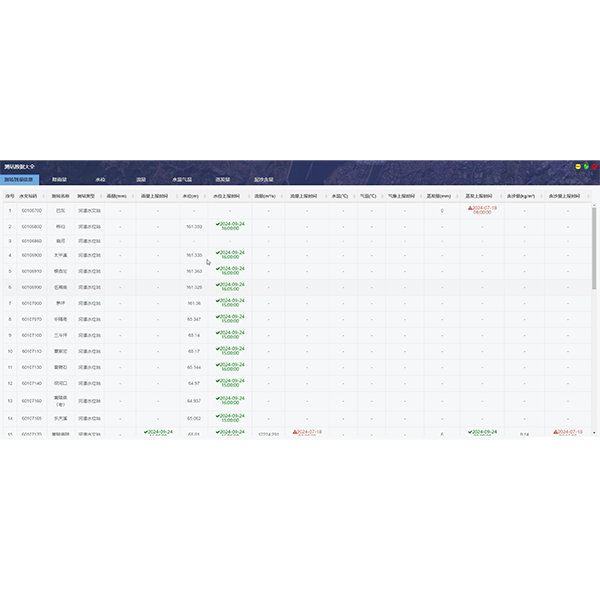This screenshot has width=600, height=600.
Task: Click water level value 65.062
Action: [194, 419]
